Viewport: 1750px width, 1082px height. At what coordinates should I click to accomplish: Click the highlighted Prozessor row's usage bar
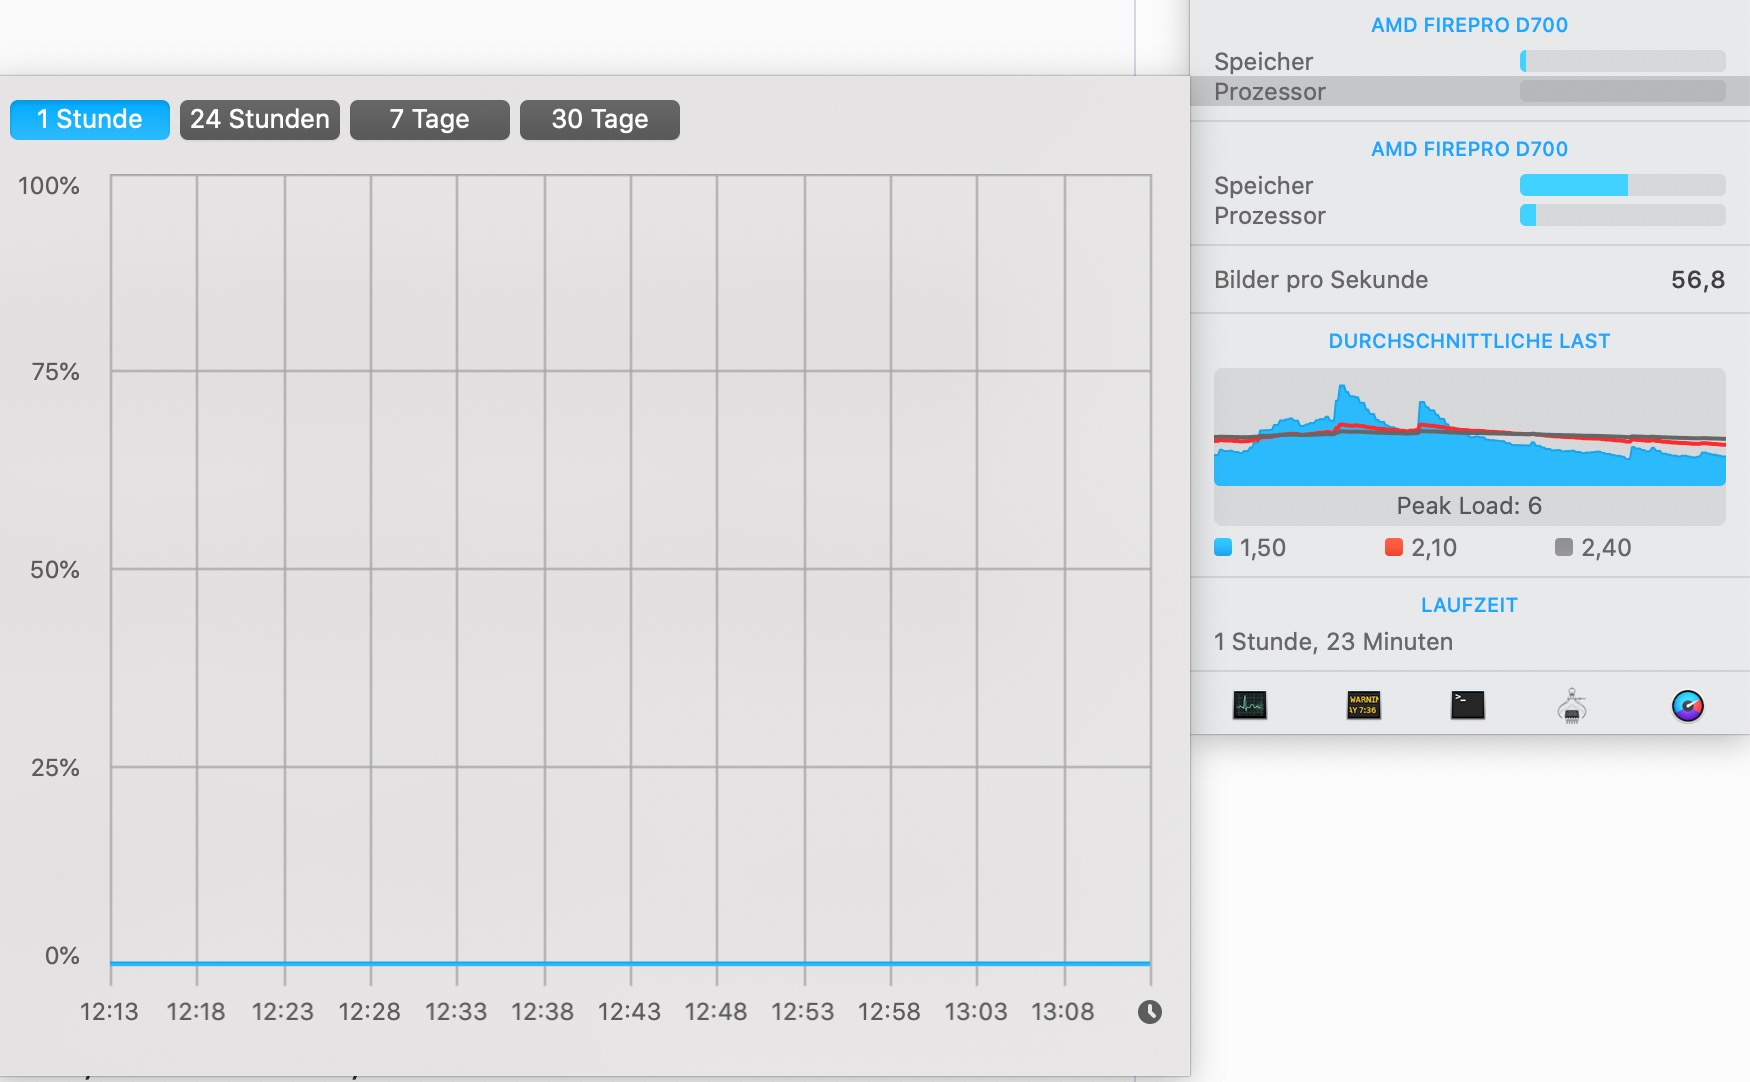click(1623, 91)
